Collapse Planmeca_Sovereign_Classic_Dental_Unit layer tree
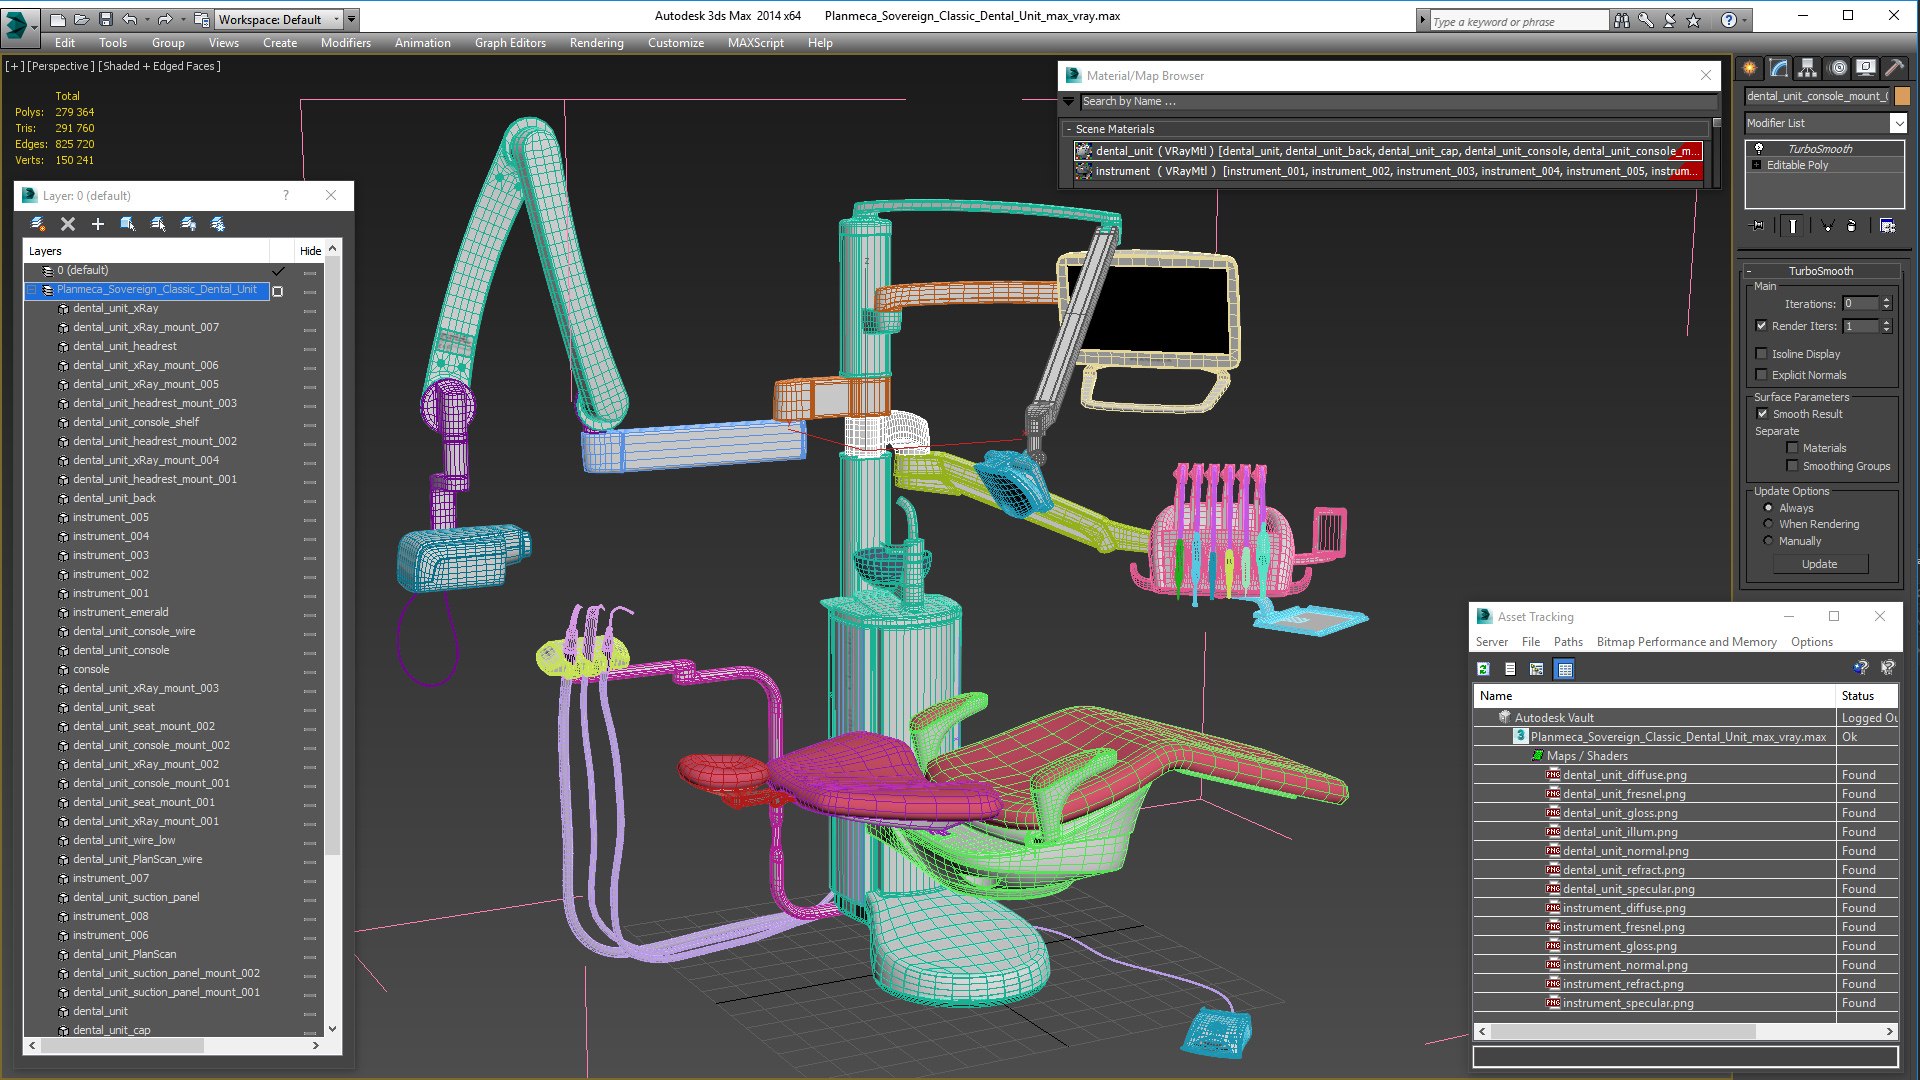The width and height of the screenshot is (1920, 1080). click(x=31, y=290)
